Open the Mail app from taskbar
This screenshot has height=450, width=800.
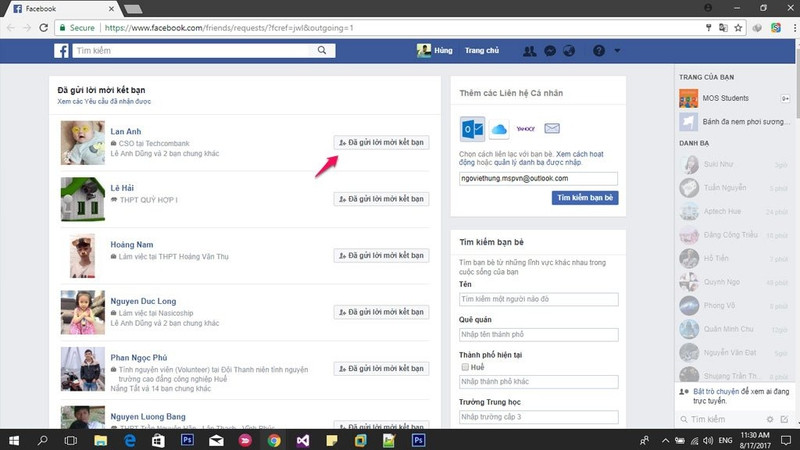coord(216,440)
